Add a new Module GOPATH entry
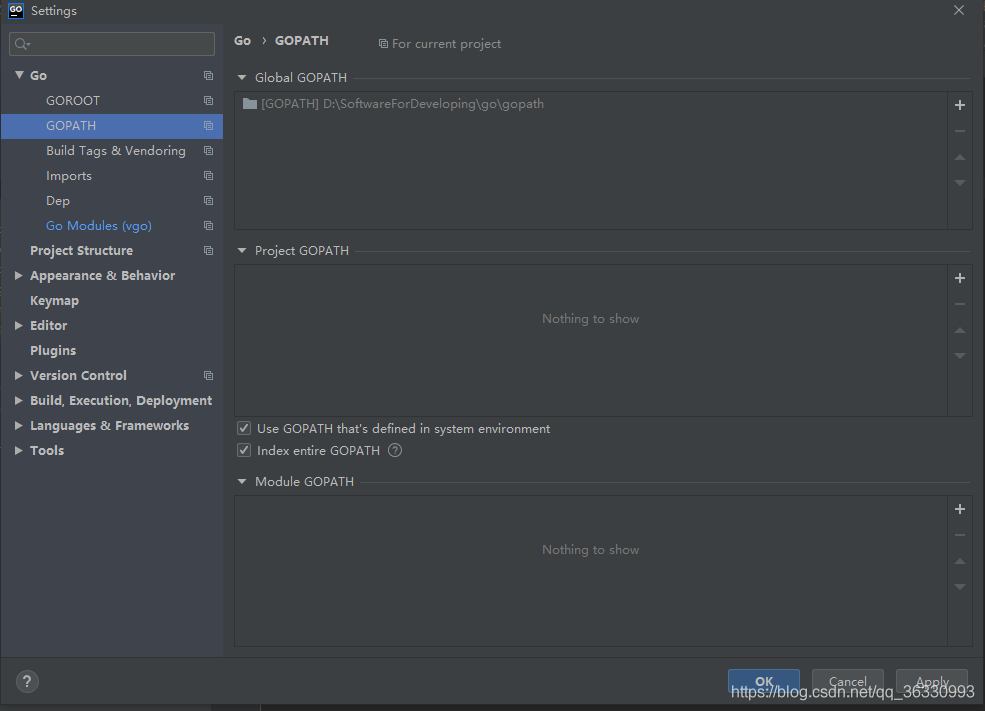Screen dimensions: 985x711 (959, 509)
